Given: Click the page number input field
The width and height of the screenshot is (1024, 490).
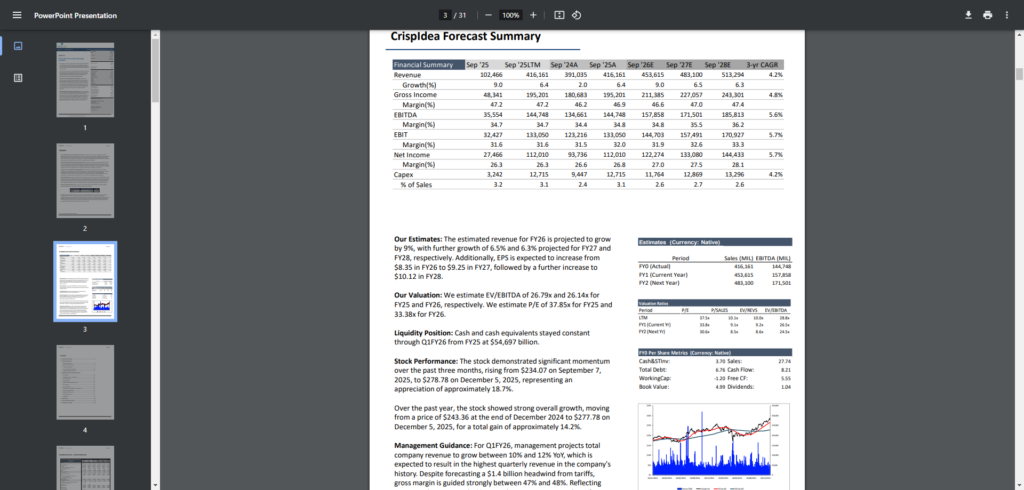Looking at the screenshot, I should point(446,15).
